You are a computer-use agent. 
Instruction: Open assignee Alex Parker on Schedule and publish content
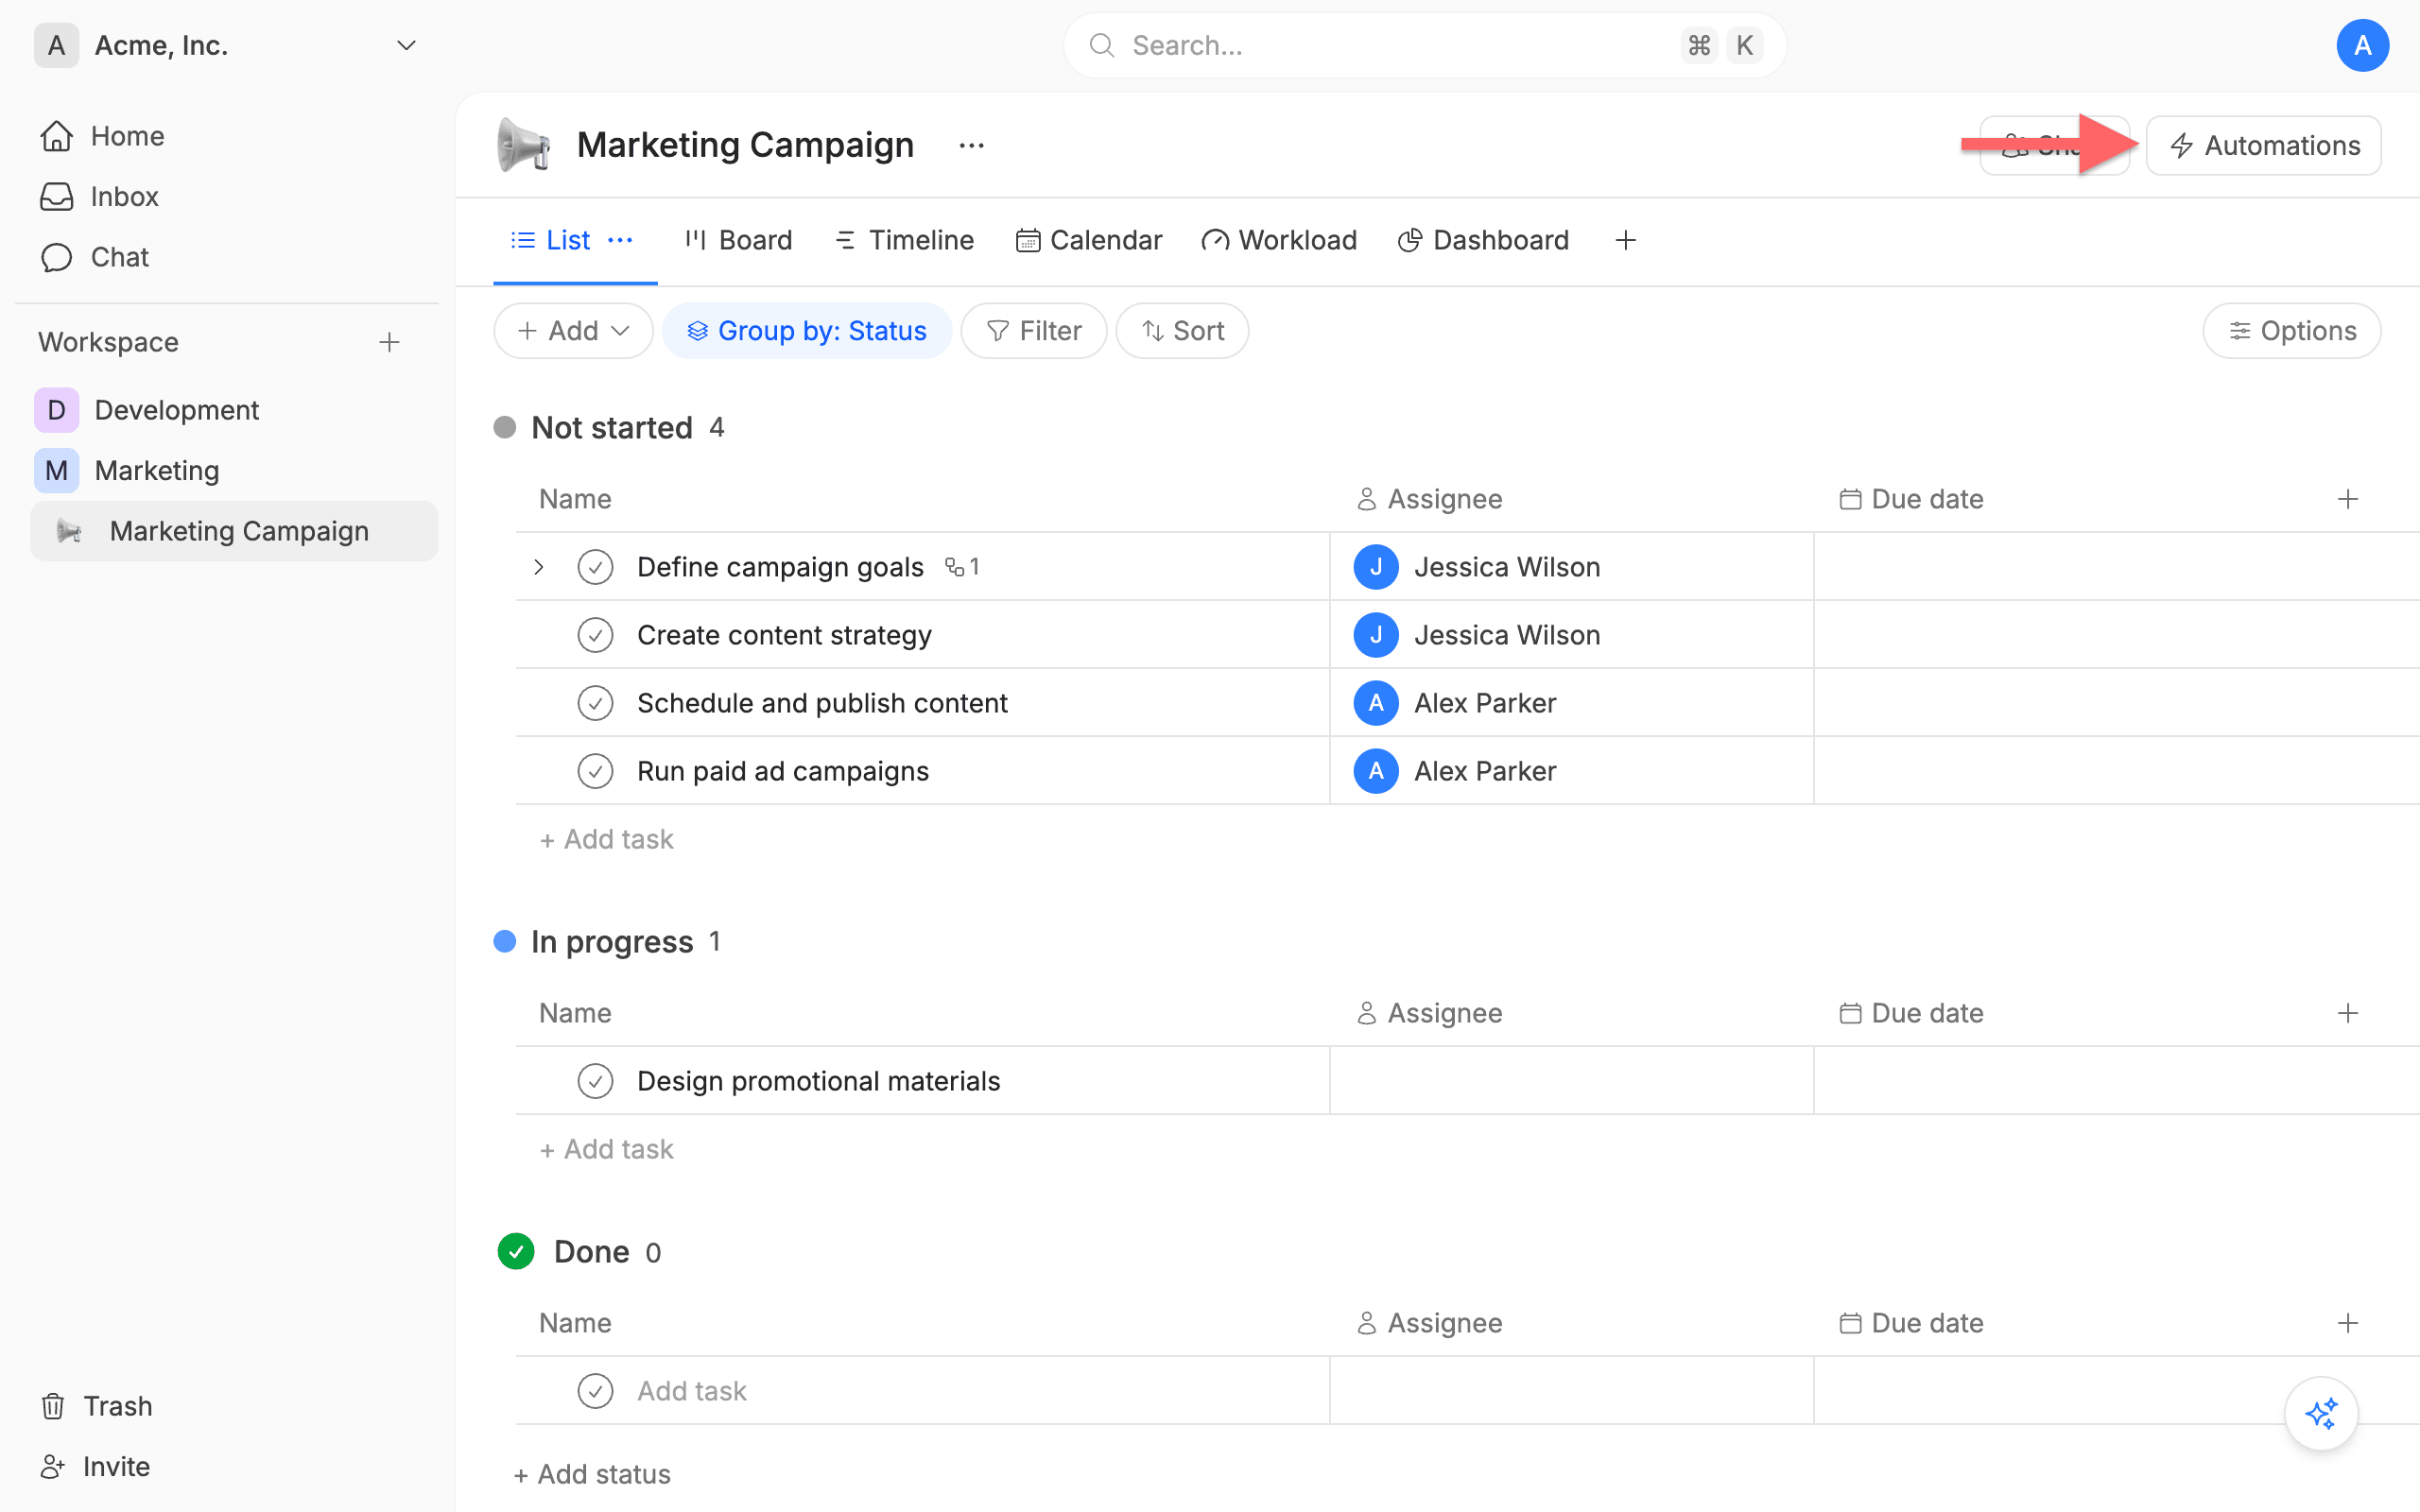1455,703
